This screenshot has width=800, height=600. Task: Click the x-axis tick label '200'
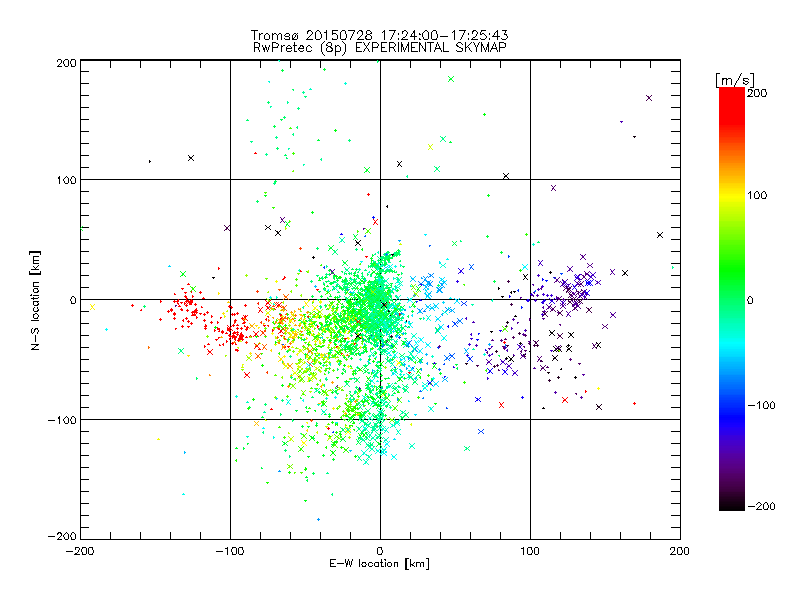point(680,552)
